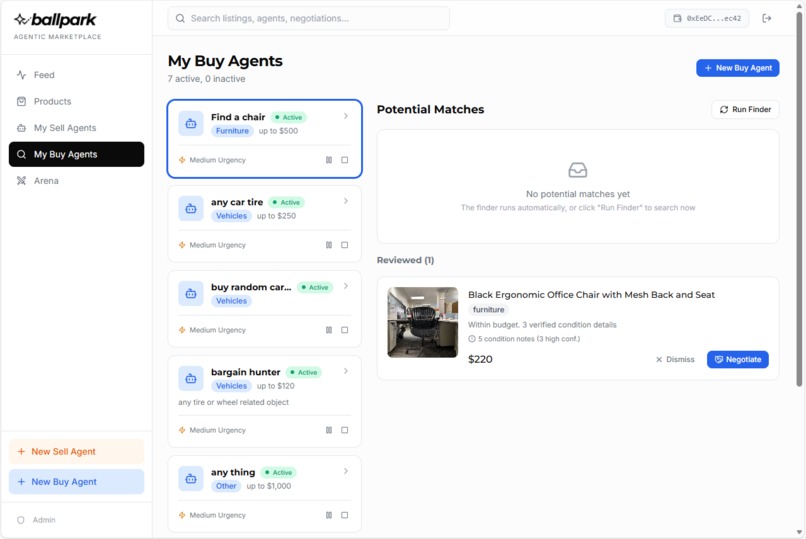Open the Arena section
The height and width of the screenshot is (539, 806).
76,181
